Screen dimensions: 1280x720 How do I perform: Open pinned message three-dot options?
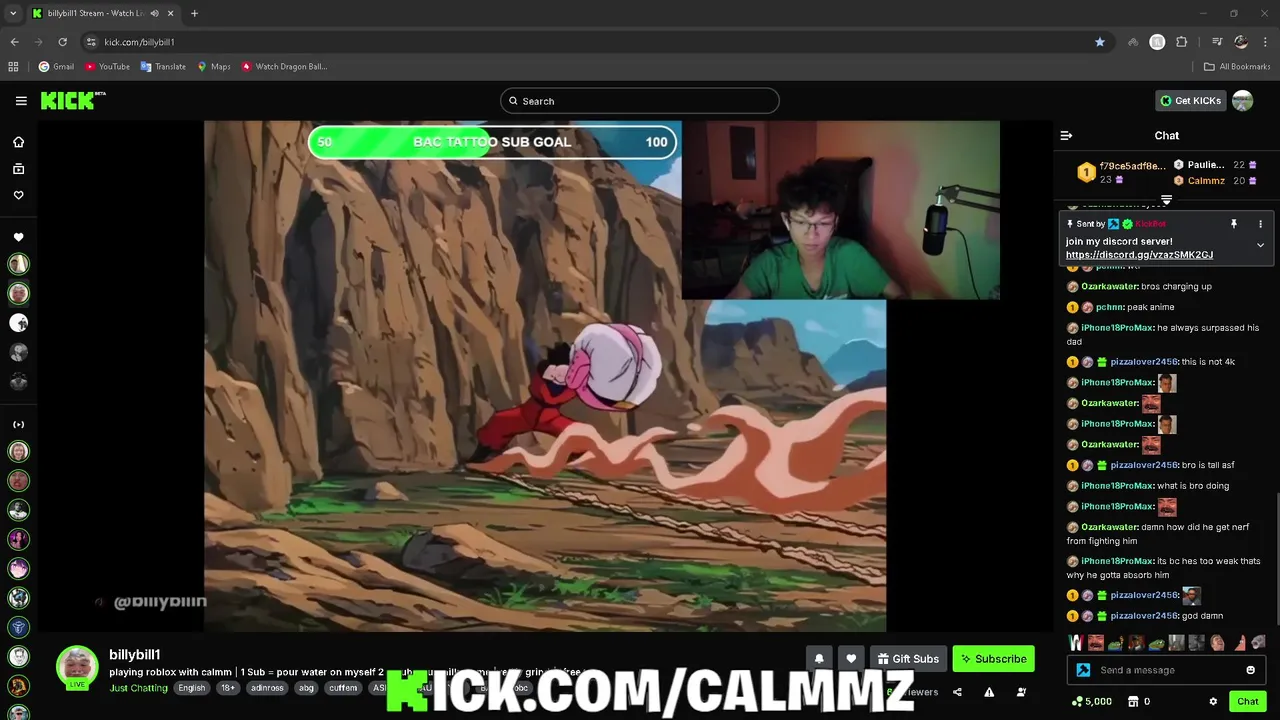1260,224
